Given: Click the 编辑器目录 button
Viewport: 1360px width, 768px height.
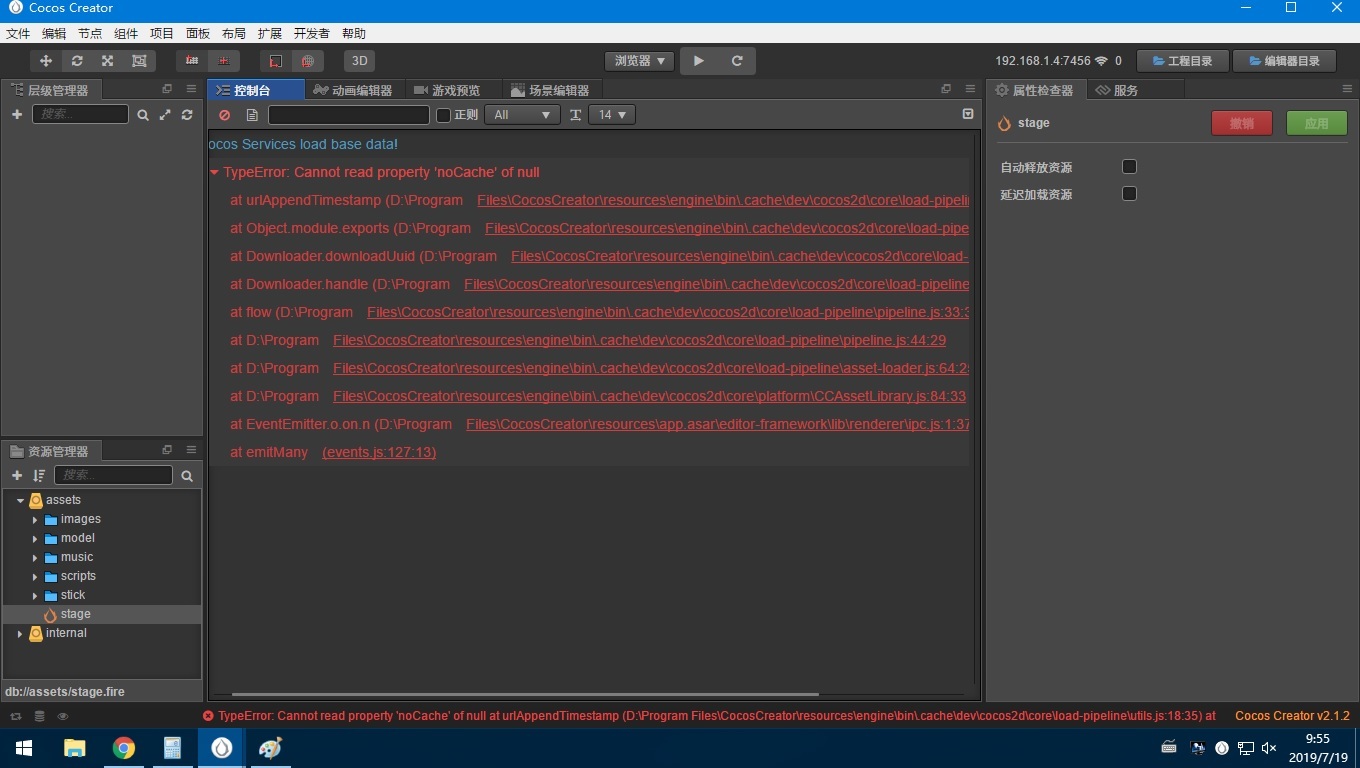Looking at the screenshot, I should (x=1286, y=61).
